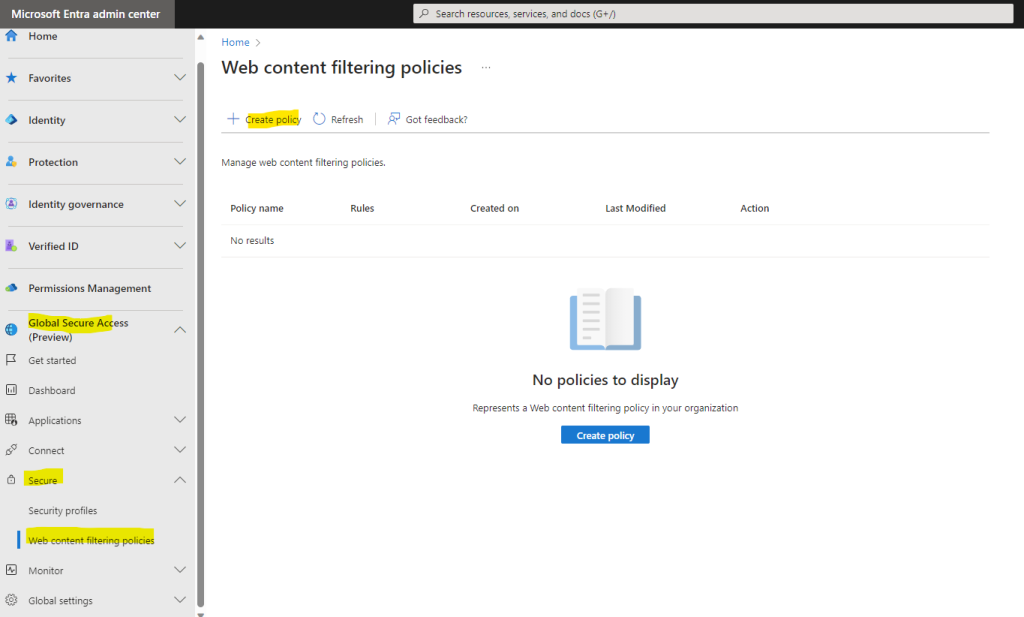Screen dimensions: 1024x617
Task: Click the Secure lock icon
Action: 11,480
